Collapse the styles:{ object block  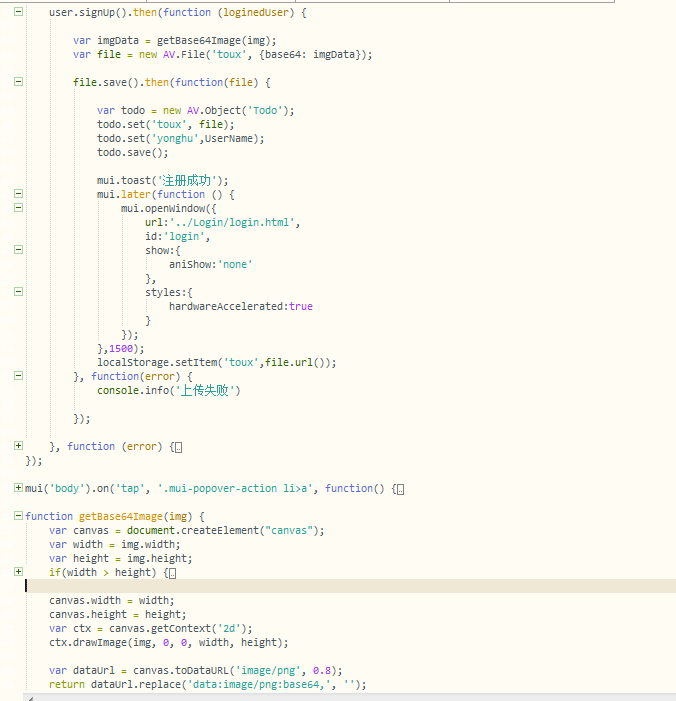18,291
